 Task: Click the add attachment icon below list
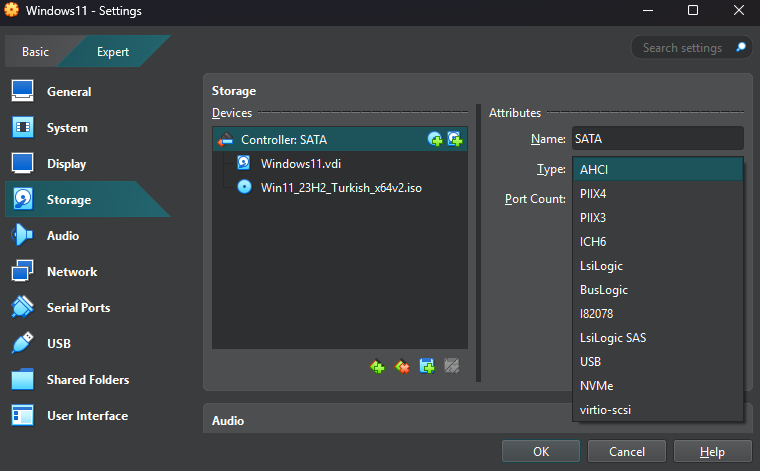(427, 366)
